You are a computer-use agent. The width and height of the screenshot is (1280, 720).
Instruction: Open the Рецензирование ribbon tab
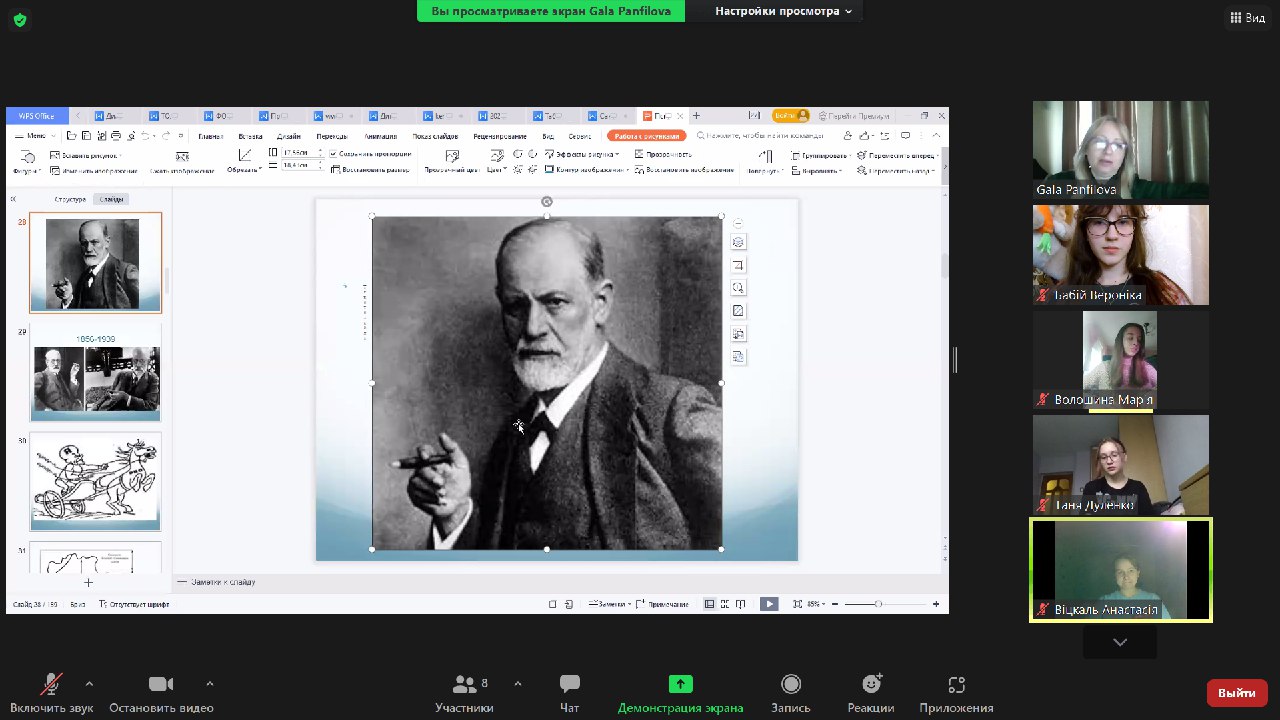(x=499, y=136)
